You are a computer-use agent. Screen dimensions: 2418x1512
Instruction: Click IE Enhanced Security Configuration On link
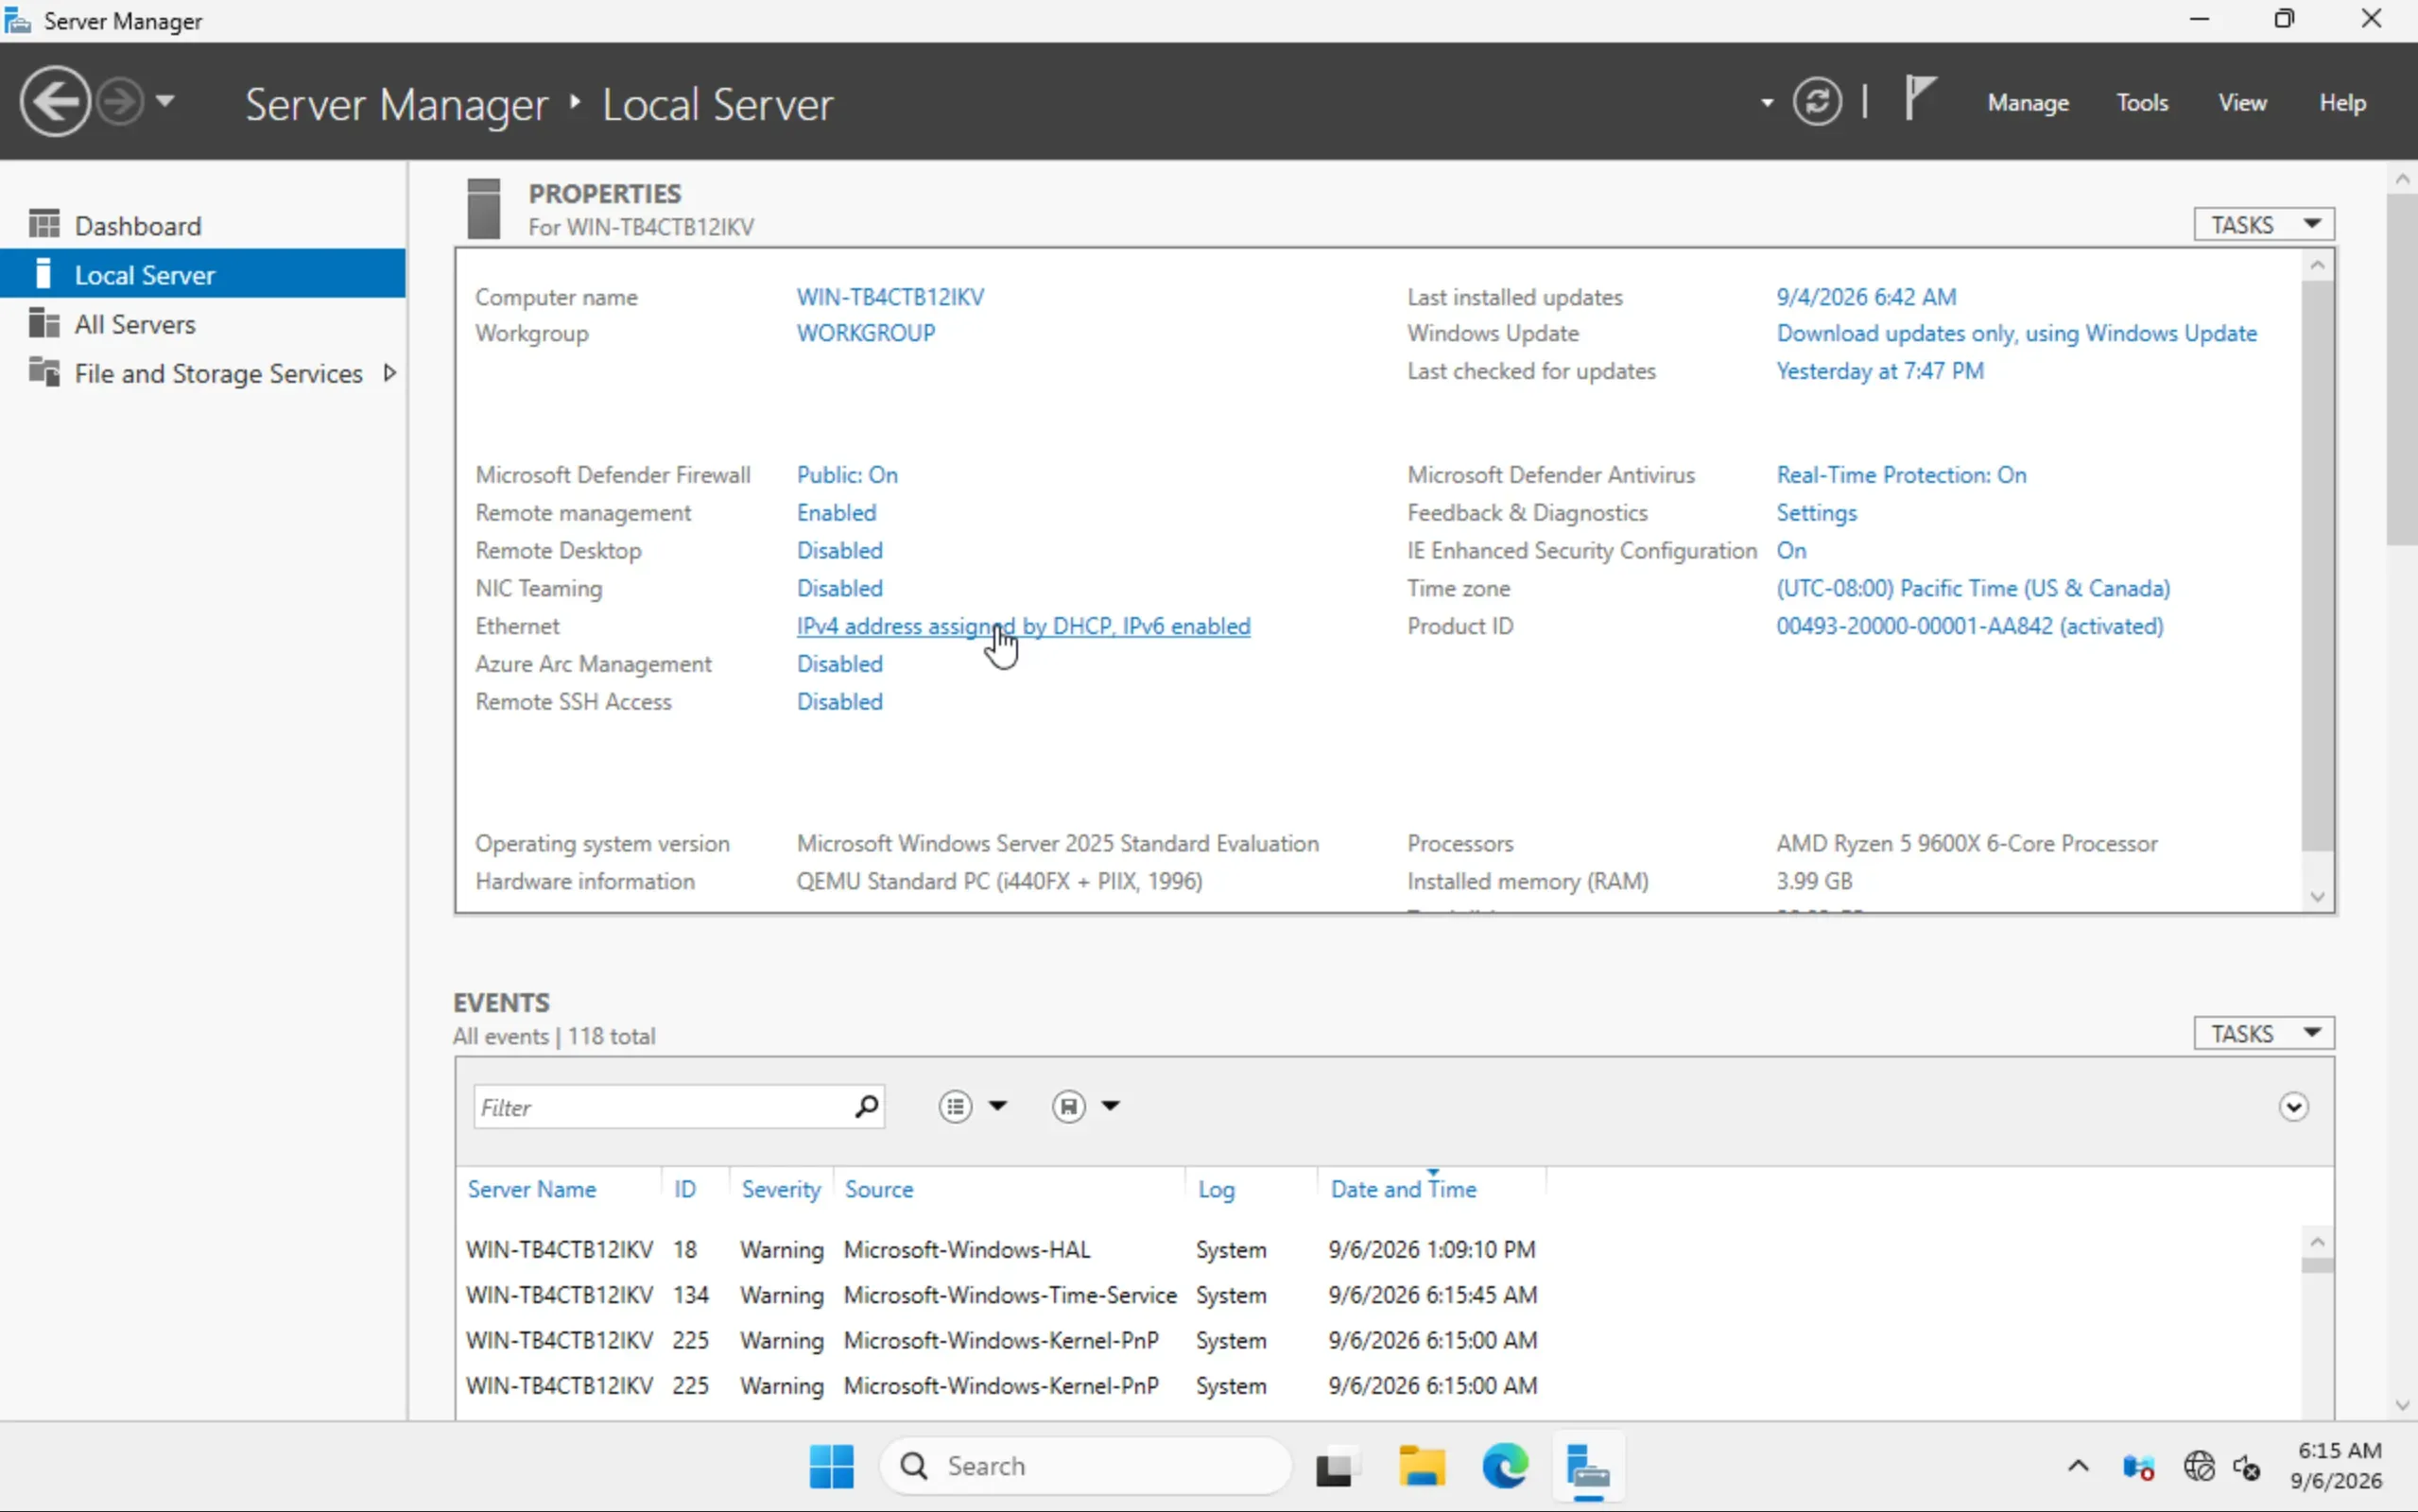(x=1791, y=551)
